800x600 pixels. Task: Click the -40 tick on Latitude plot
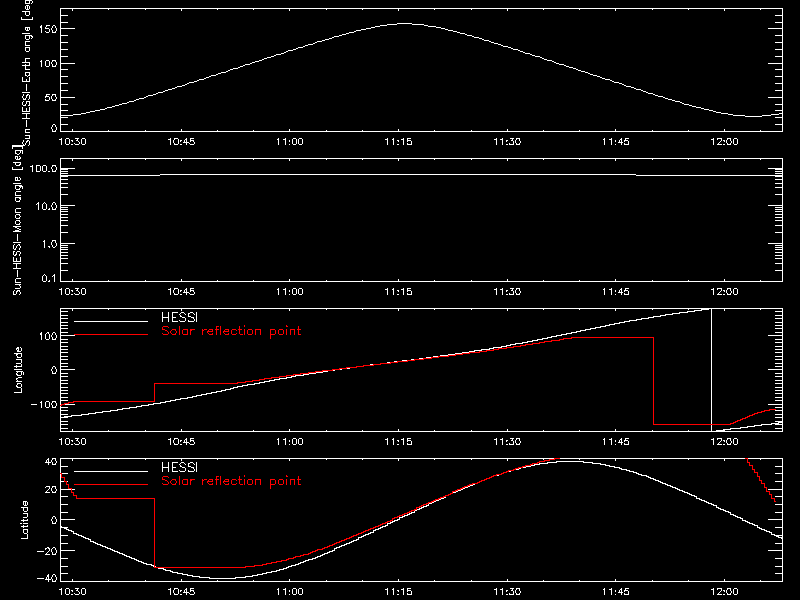(x=47, y=579)
